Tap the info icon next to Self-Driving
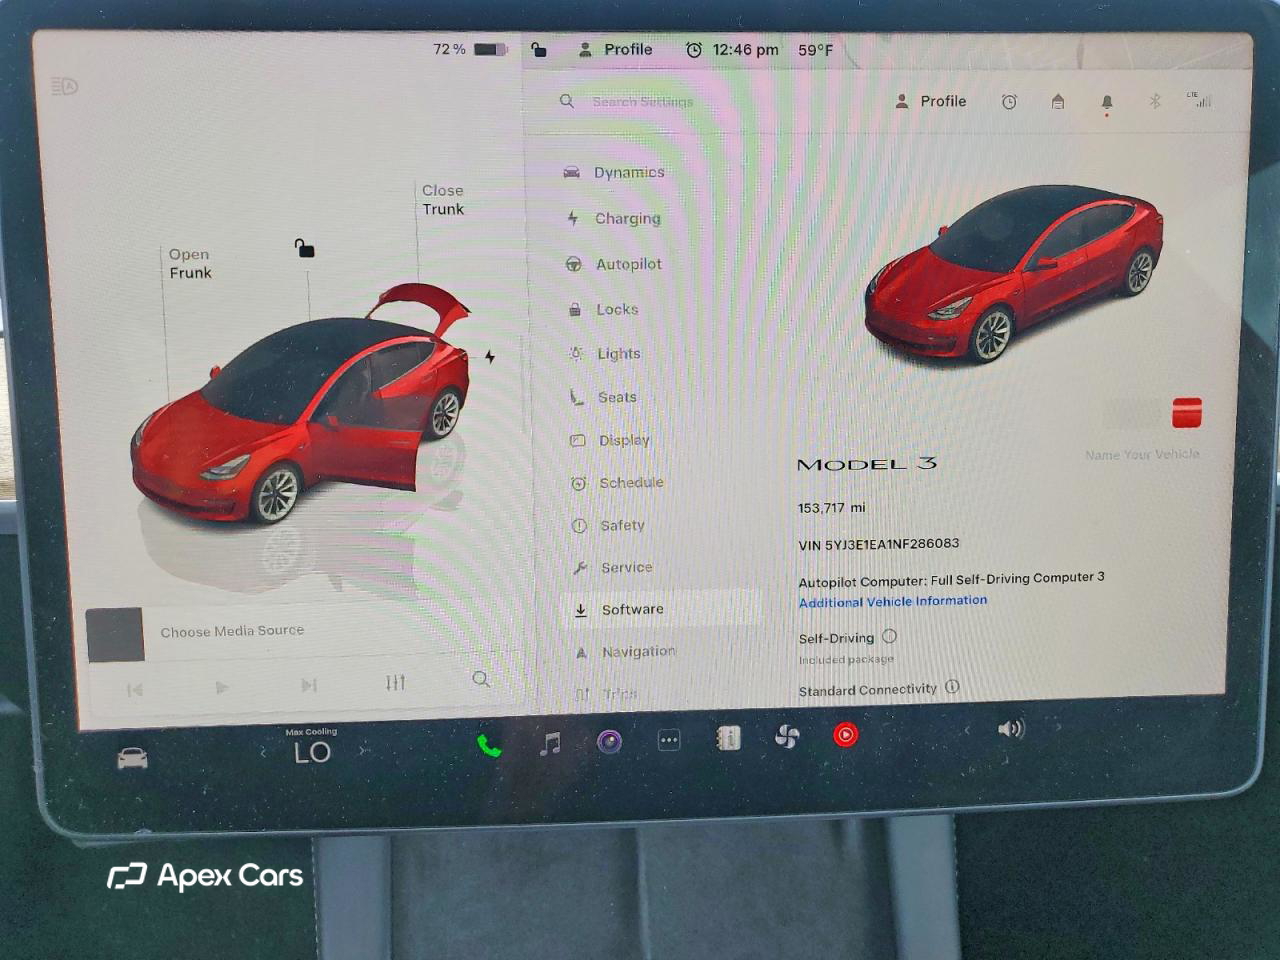 pos(890,636)
